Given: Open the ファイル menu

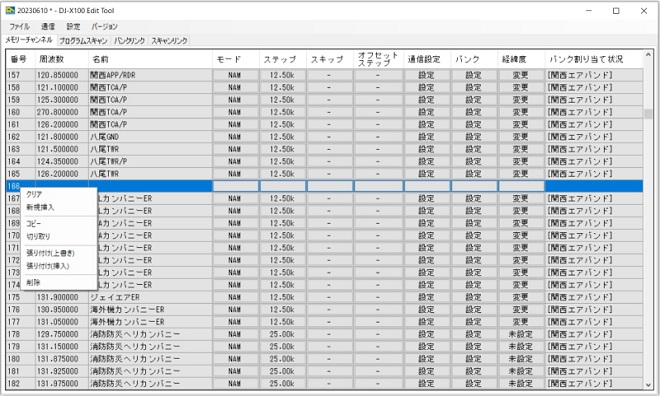Looking at the screenshot, I should [x=19, y=27].
